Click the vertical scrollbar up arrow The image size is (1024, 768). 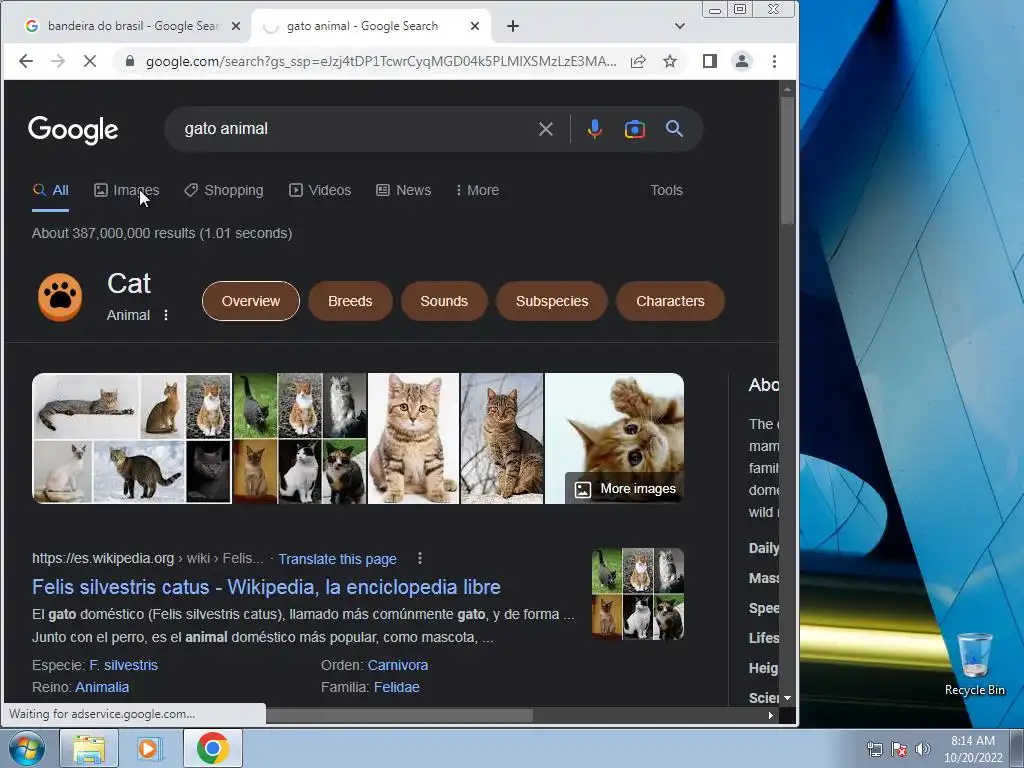(x=788, y=89)
